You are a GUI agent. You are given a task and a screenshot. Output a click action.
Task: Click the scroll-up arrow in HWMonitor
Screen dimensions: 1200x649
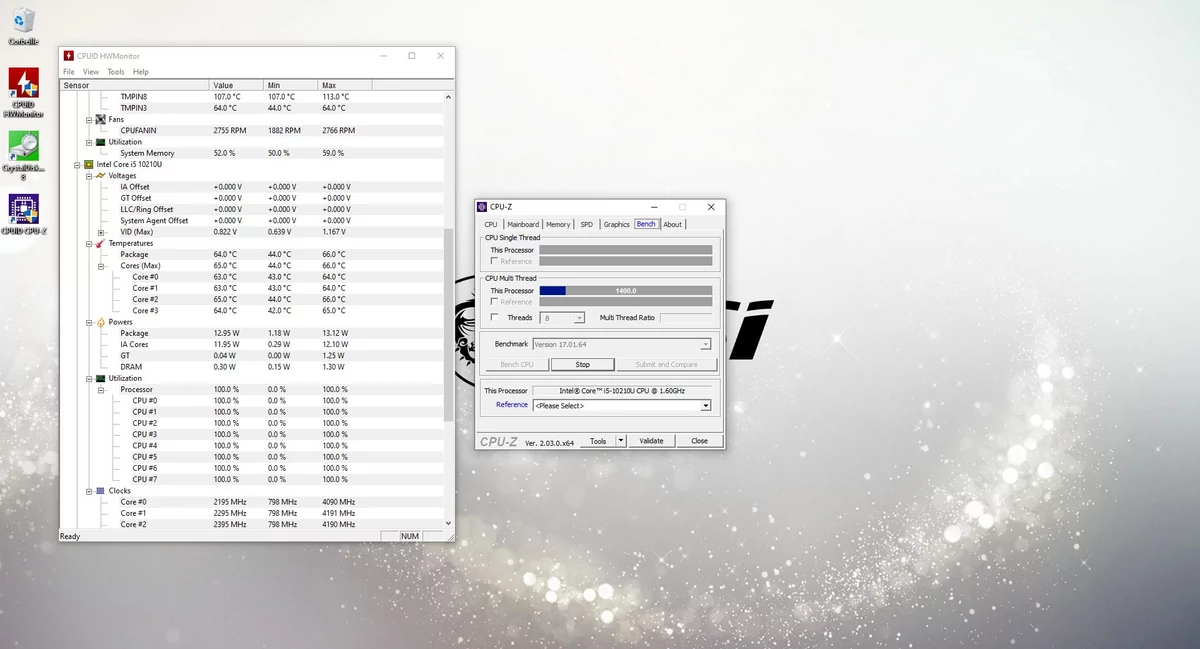pyautogui.click(x=449, y=97)
